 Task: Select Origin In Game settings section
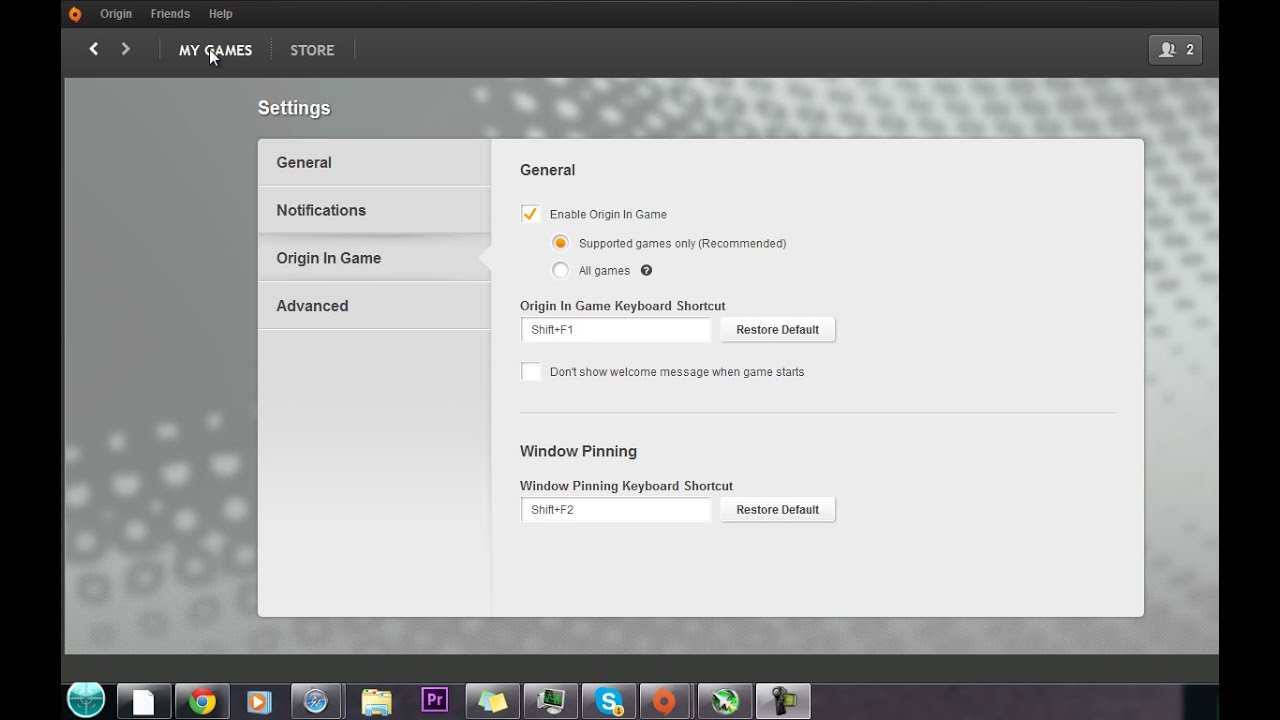[x=374, y=258]
